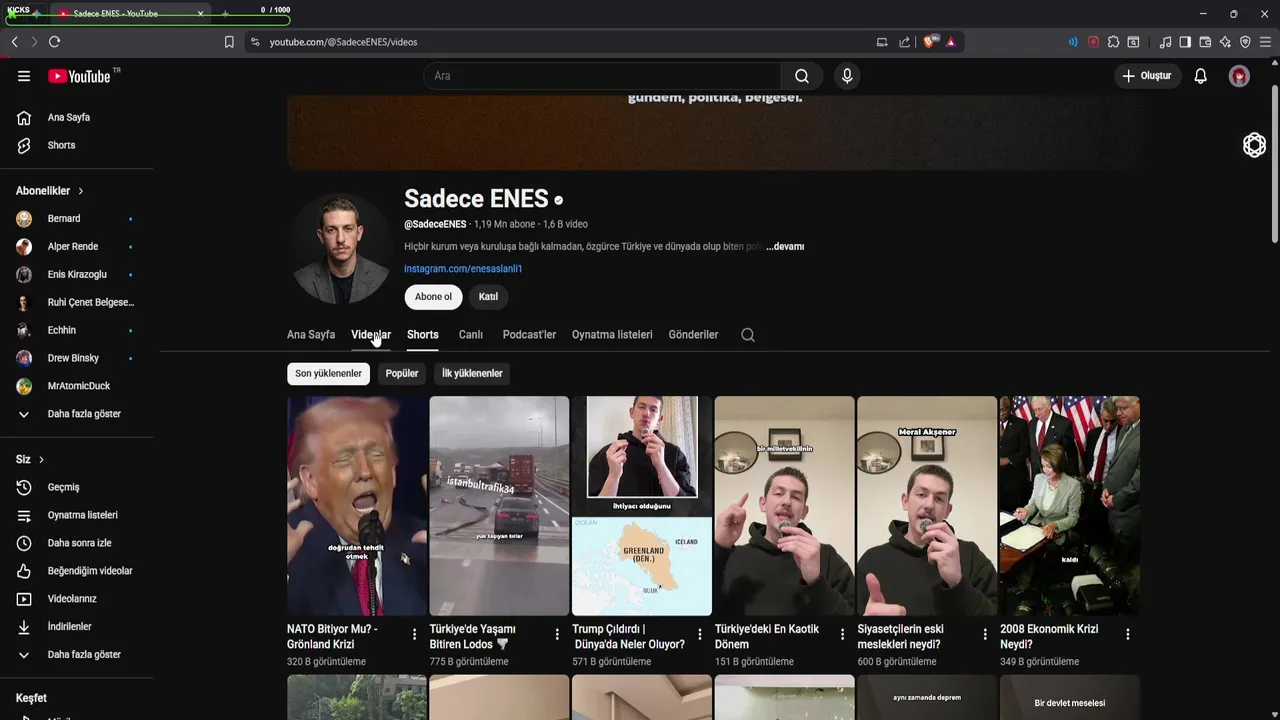The height and width of the screenshot is (720, 1280).
Task: Switch to the Podcast'ler tab
Action: 529,335
